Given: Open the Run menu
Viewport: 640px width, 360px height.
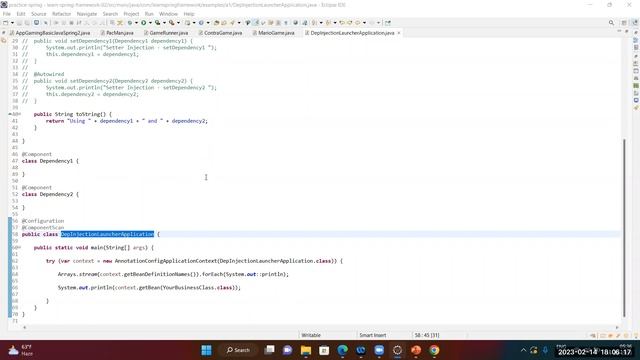Looking at the screenshot, I should coord(149,14).
